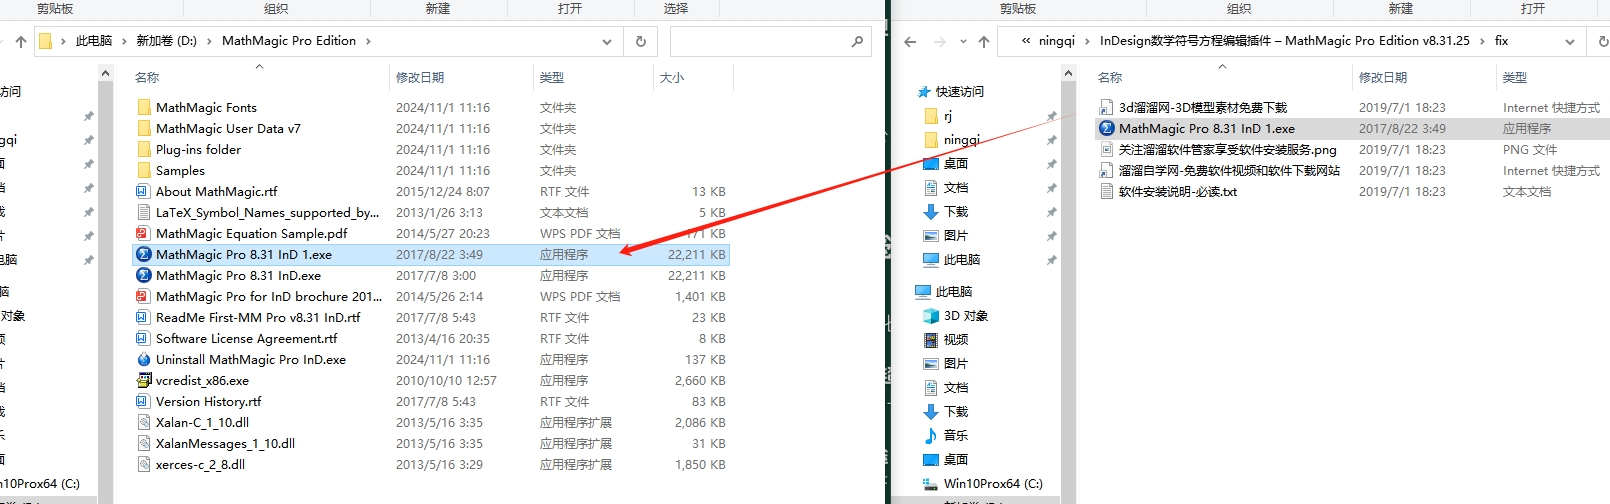Click the refresh button in left window
1610x504 pixels.
tap(641, 42)
